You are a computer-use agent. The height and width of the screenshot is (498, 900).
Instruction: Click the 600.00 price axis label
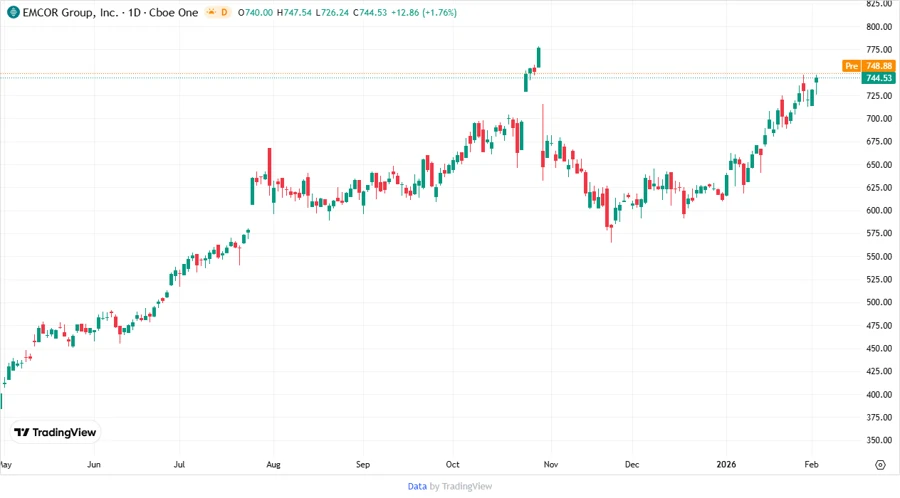click(879, 211)
